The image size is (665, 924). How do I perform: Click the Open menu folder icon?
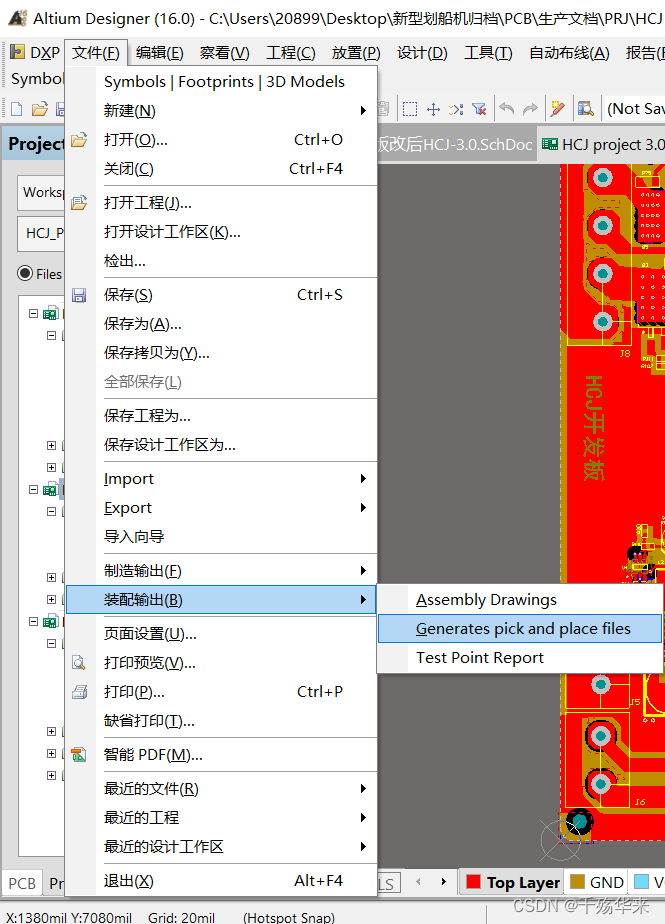tap(79, 140)
